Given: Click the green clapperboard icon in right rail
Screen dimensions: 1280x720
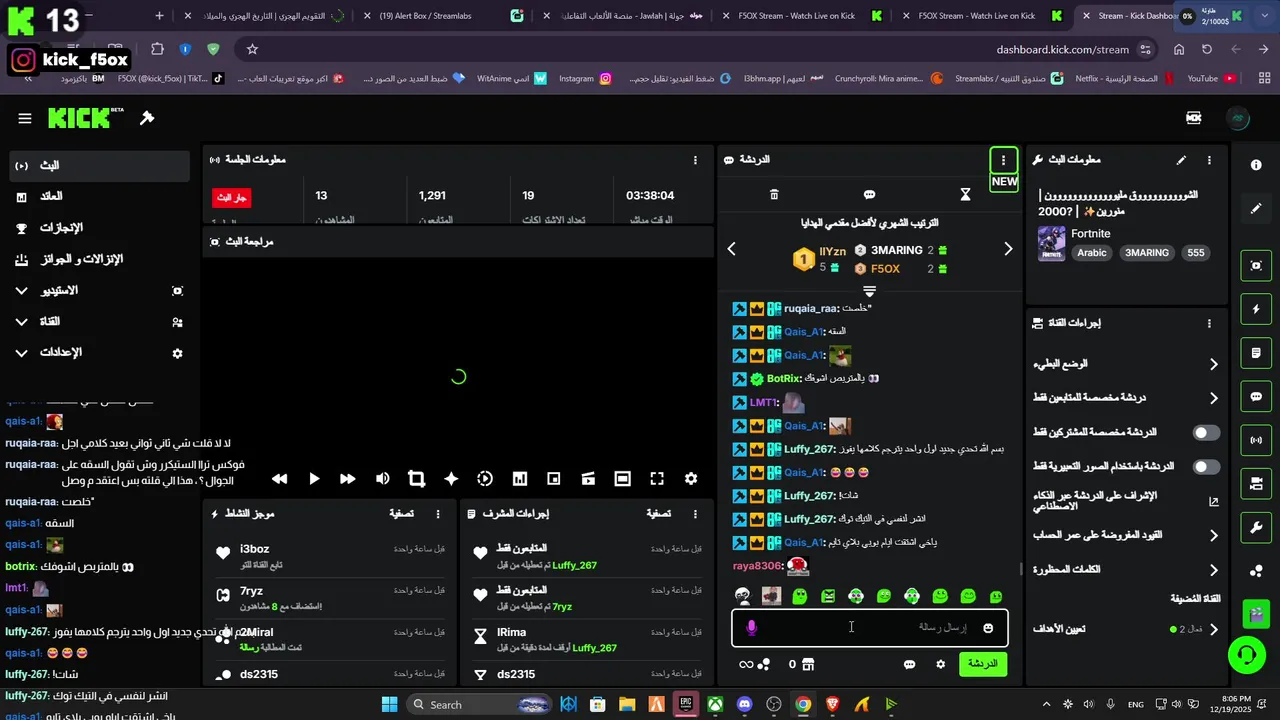Looking at the screenshot, I should 1256,612.
